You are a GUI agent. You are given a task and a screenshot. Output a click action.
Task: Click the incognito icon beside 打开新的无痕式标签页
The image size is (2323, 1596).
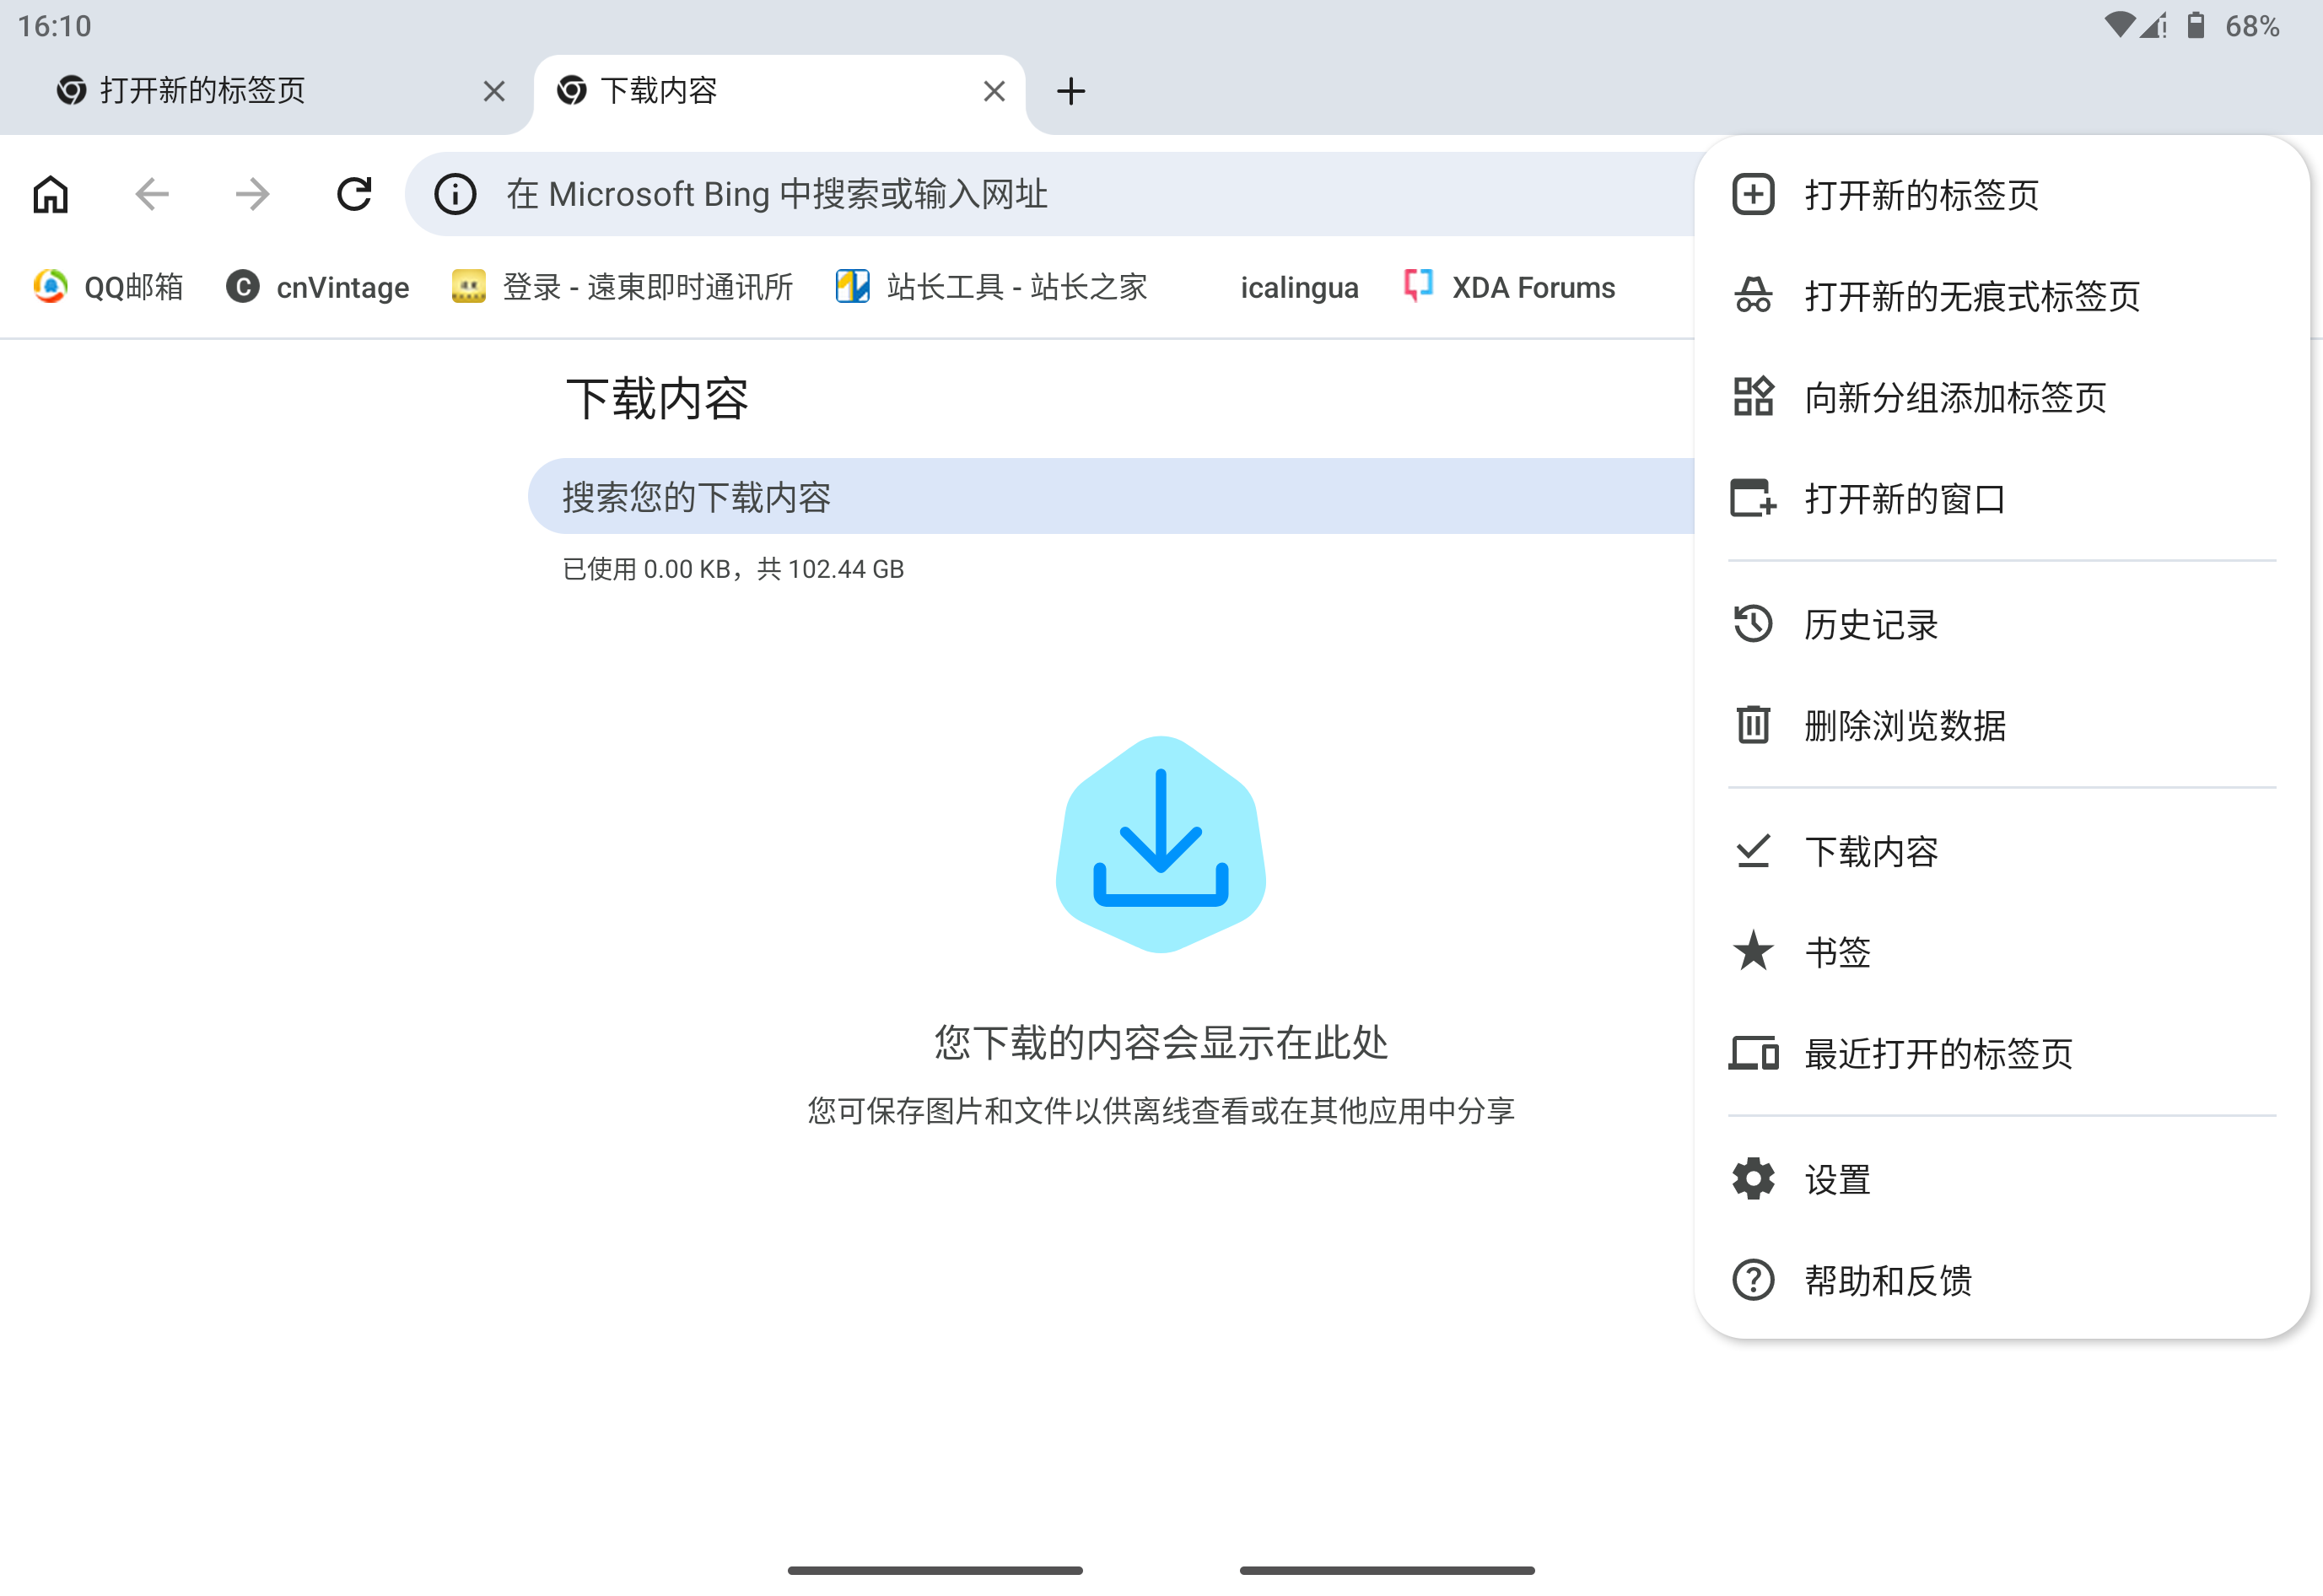coord(1753,296)
